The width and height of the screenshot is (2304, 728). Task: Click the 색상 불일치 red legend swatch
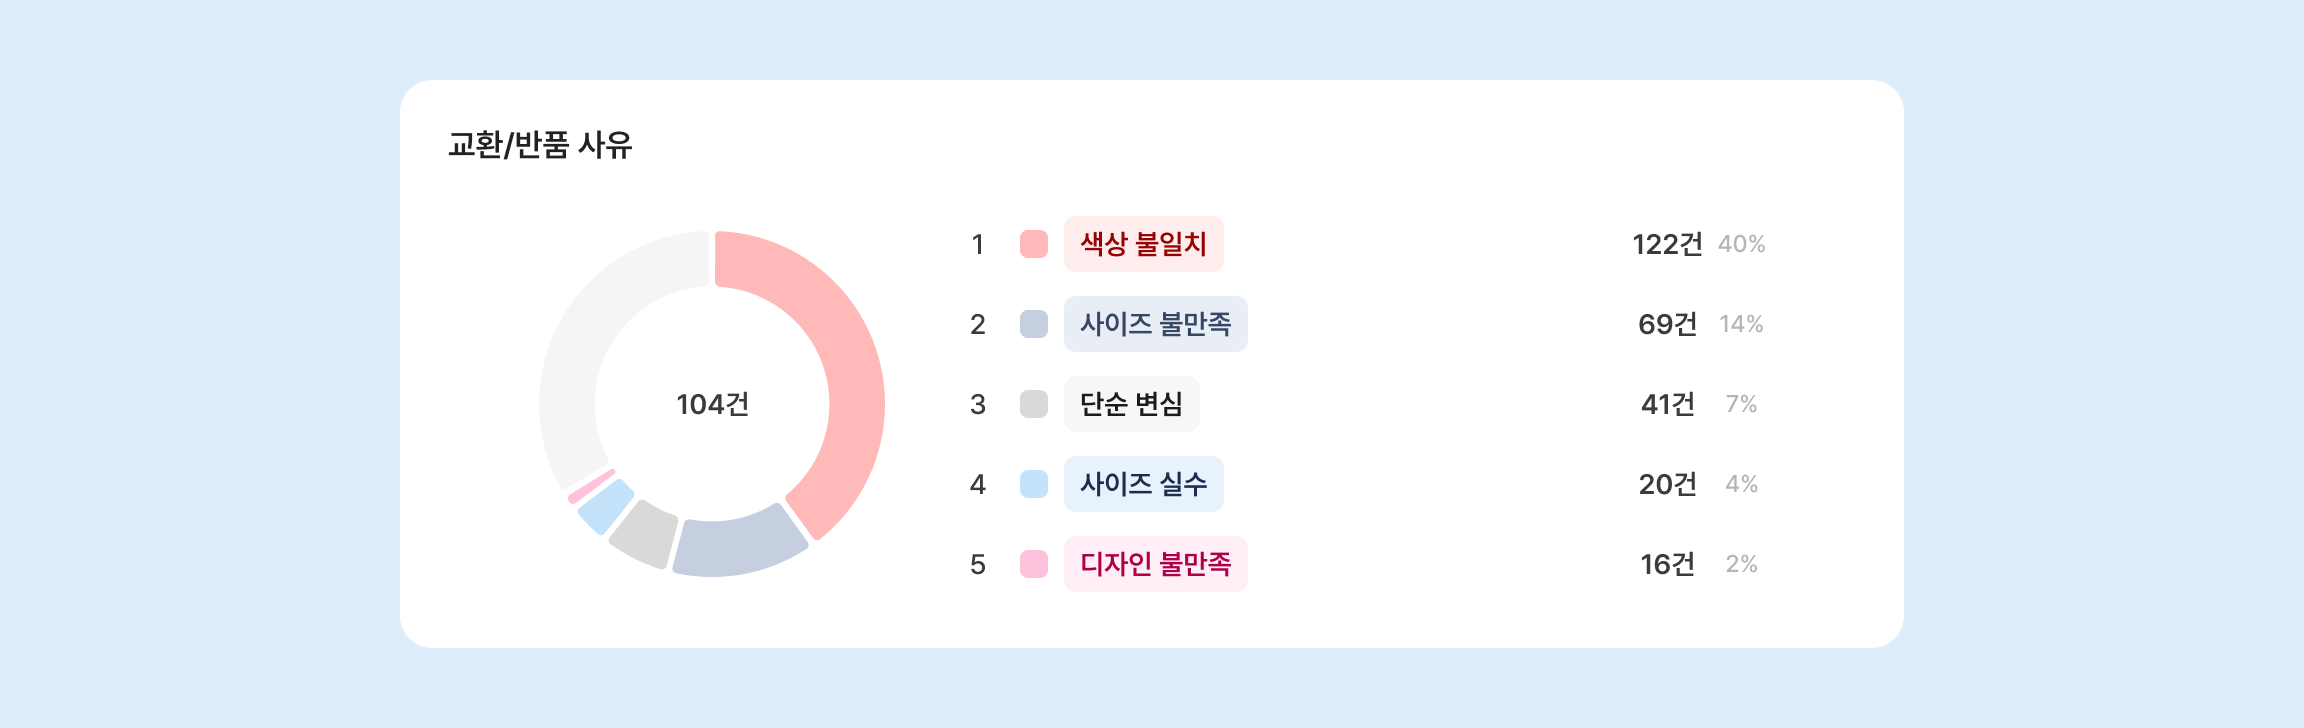coord(1033,244)
